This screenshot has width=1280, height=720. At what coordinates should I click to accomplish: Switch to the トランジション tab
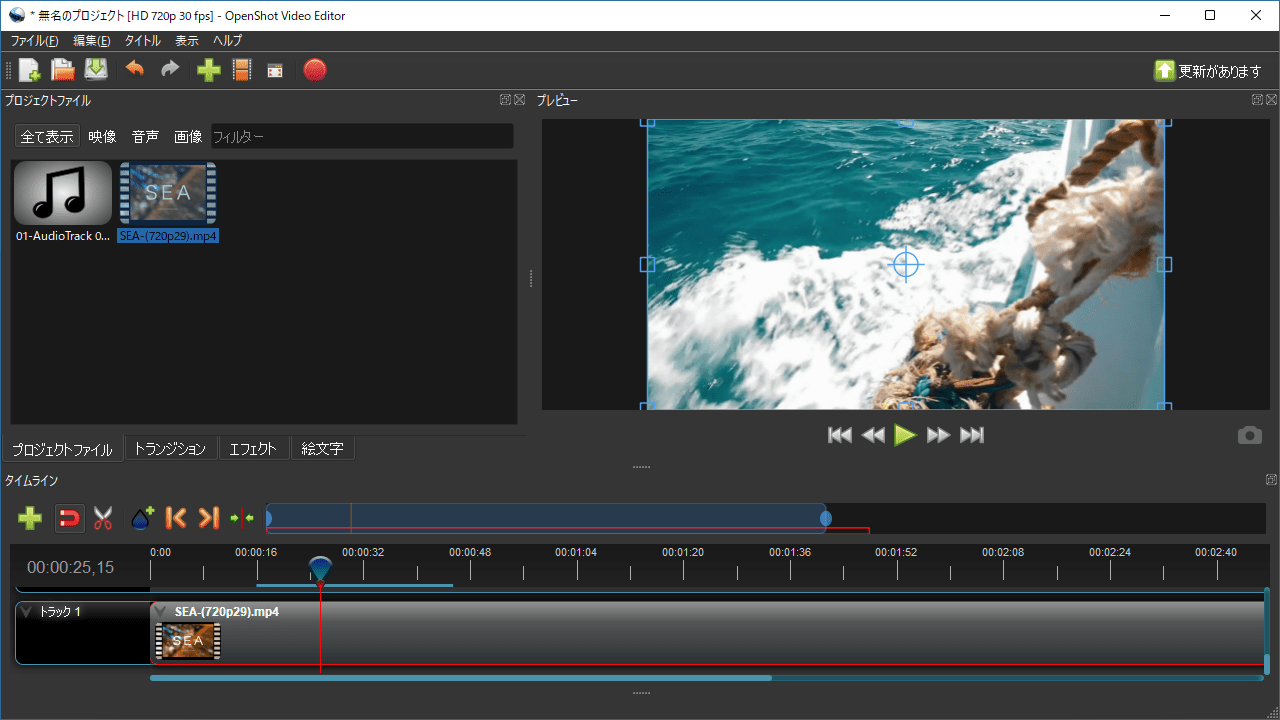click(x=170, y=448)
